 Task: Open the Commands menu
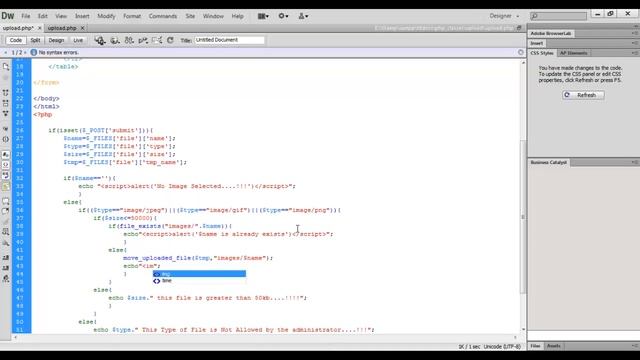[x=162, y=16]
